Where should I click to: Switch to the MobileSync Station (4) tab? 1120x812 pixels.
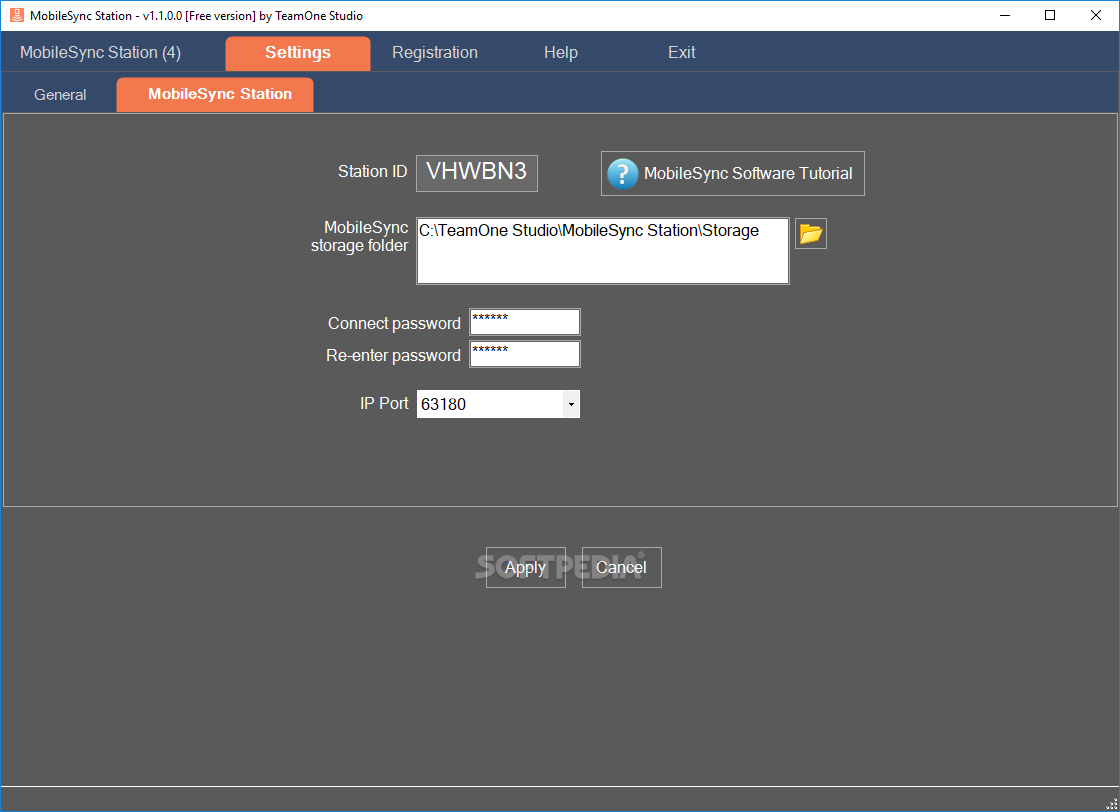pyautogui.click(x=101, y=52)
